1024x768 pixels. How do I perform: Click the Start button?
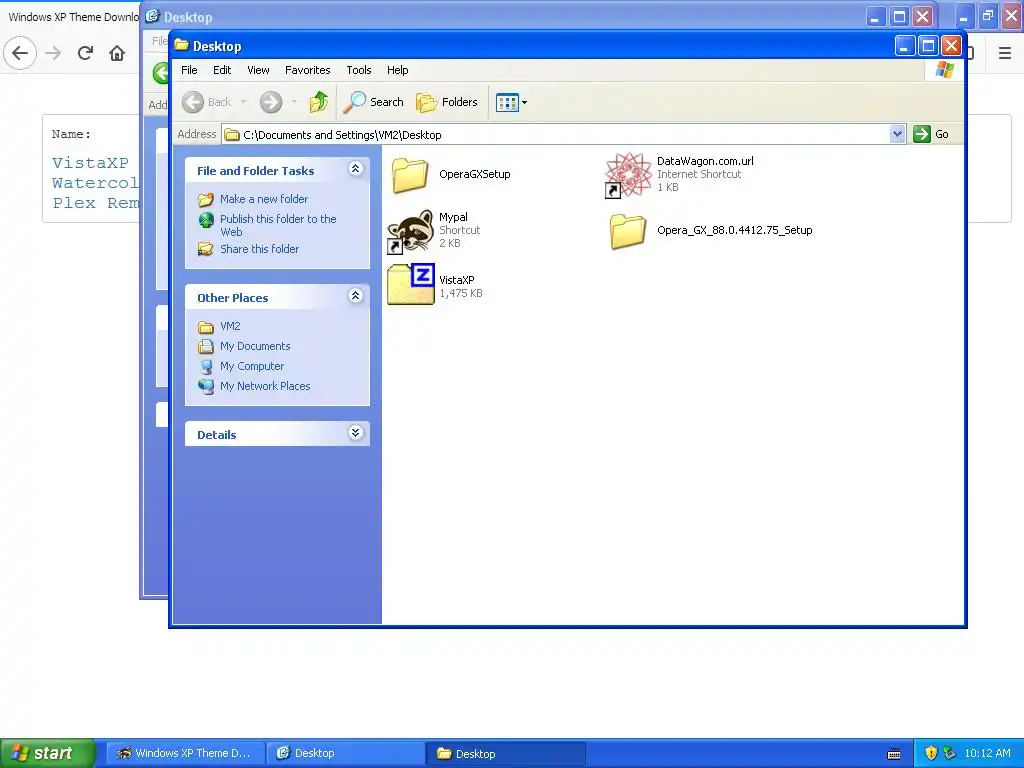pos(47,753)
